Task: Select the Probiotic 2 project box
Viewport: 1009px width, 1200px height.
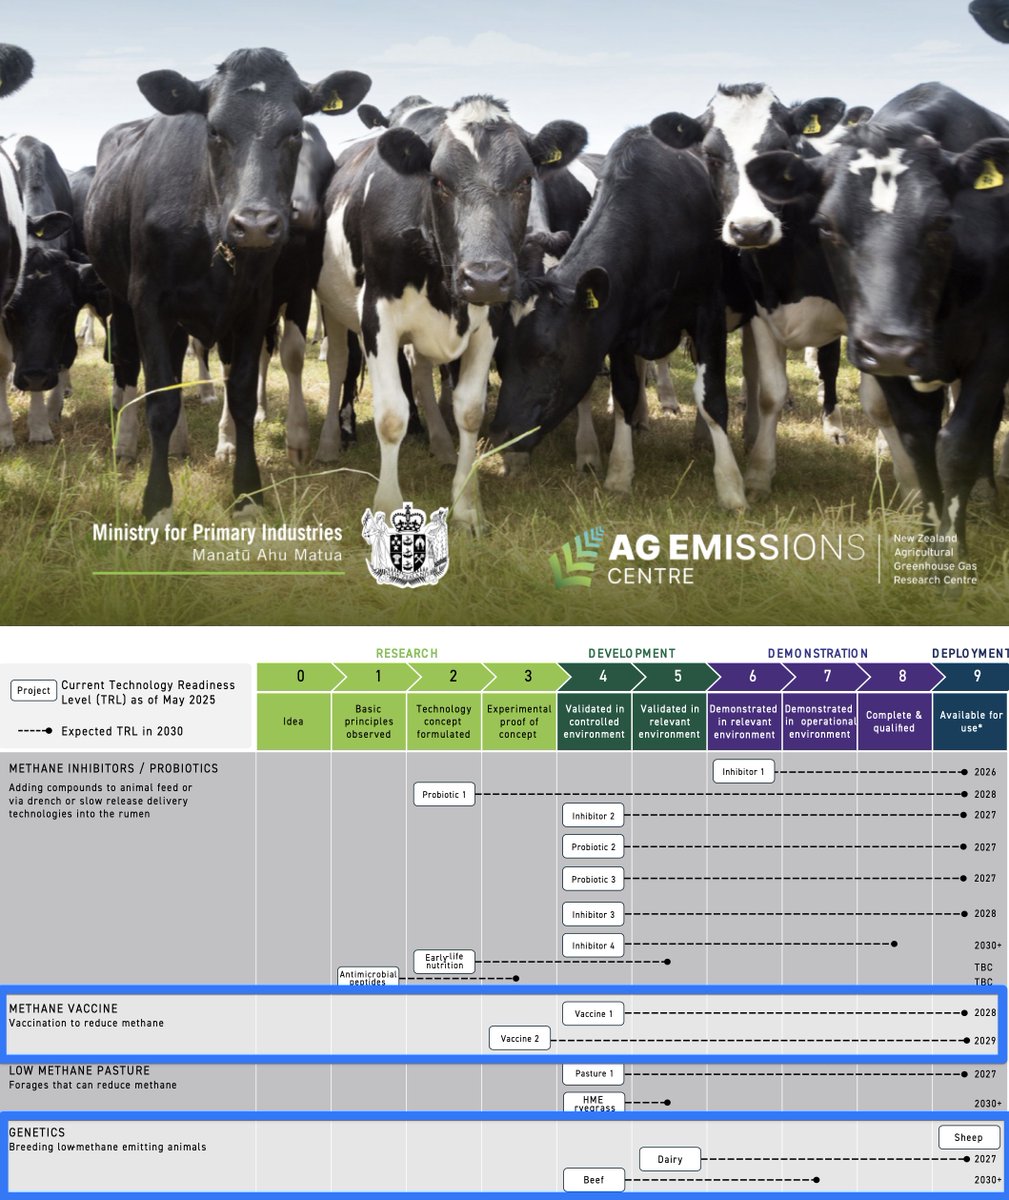Action: click(x=594, y=847)
